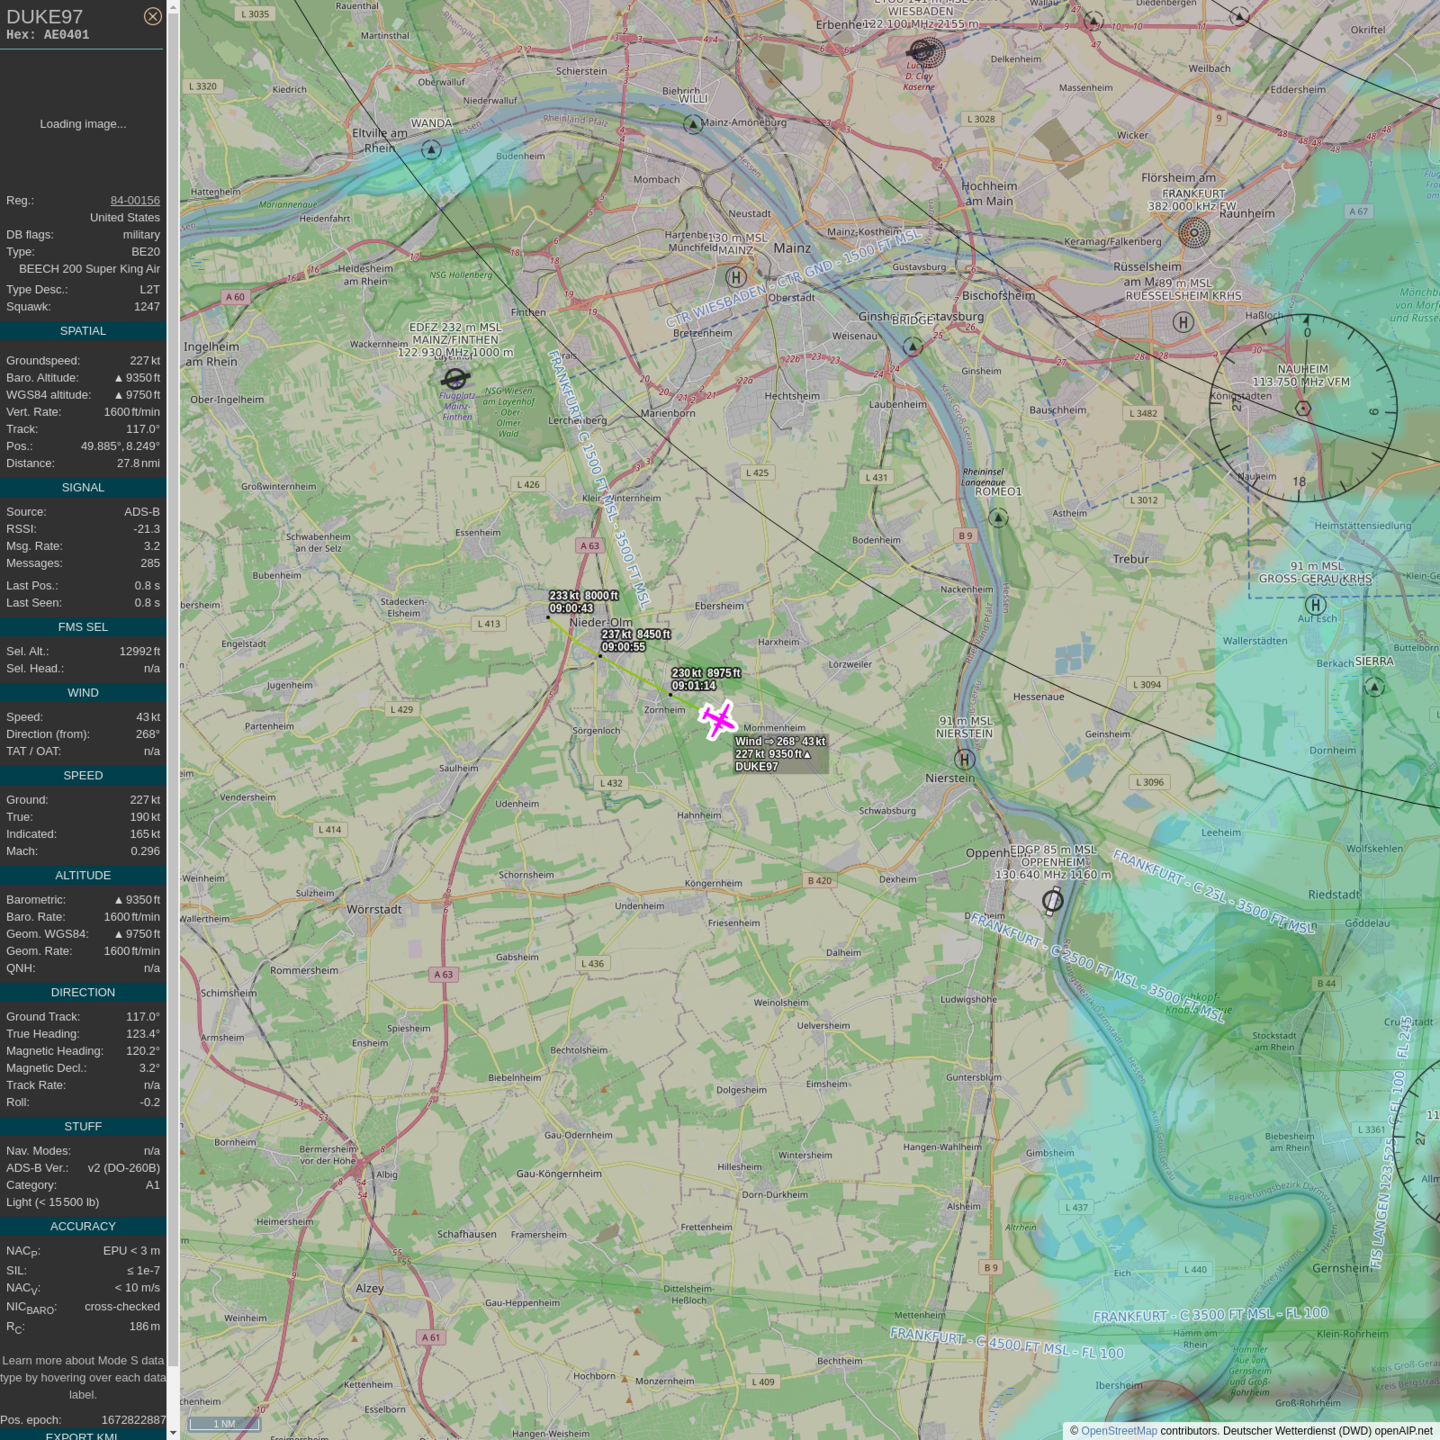Click the Frankfurt FW NDB beacon symbol
Screen dimensions: 1440x1440
1193,233
